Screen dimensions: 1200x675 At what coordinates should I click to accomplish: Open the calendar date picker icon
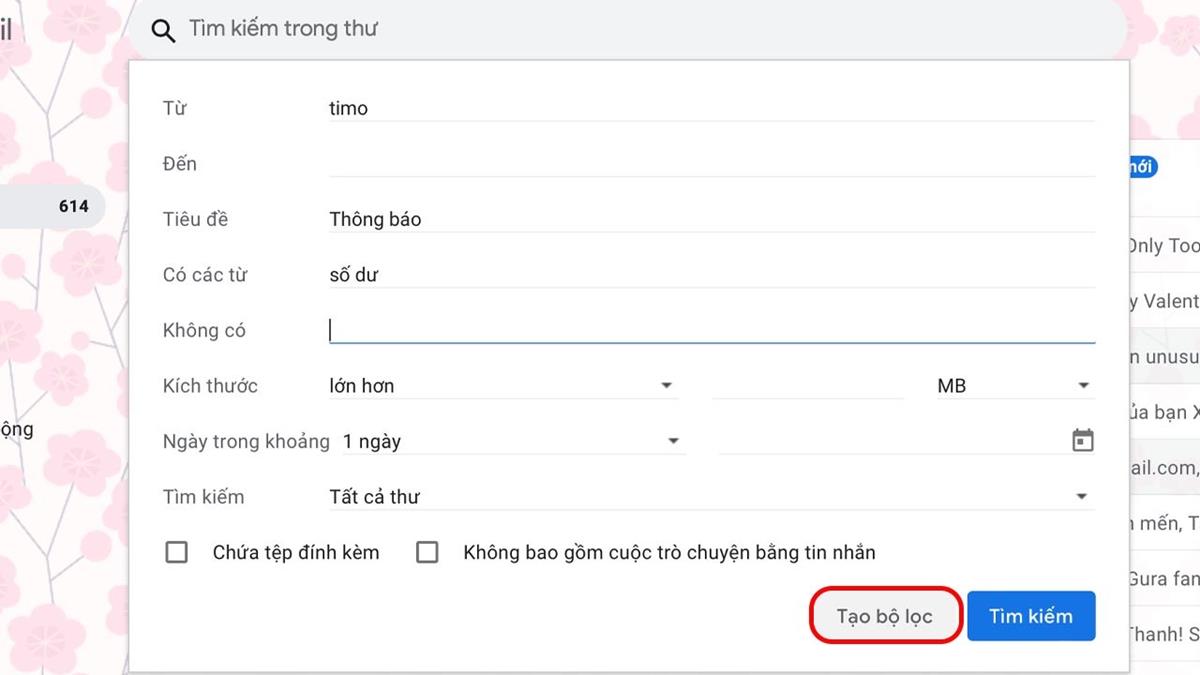(x=1082, y=441)
